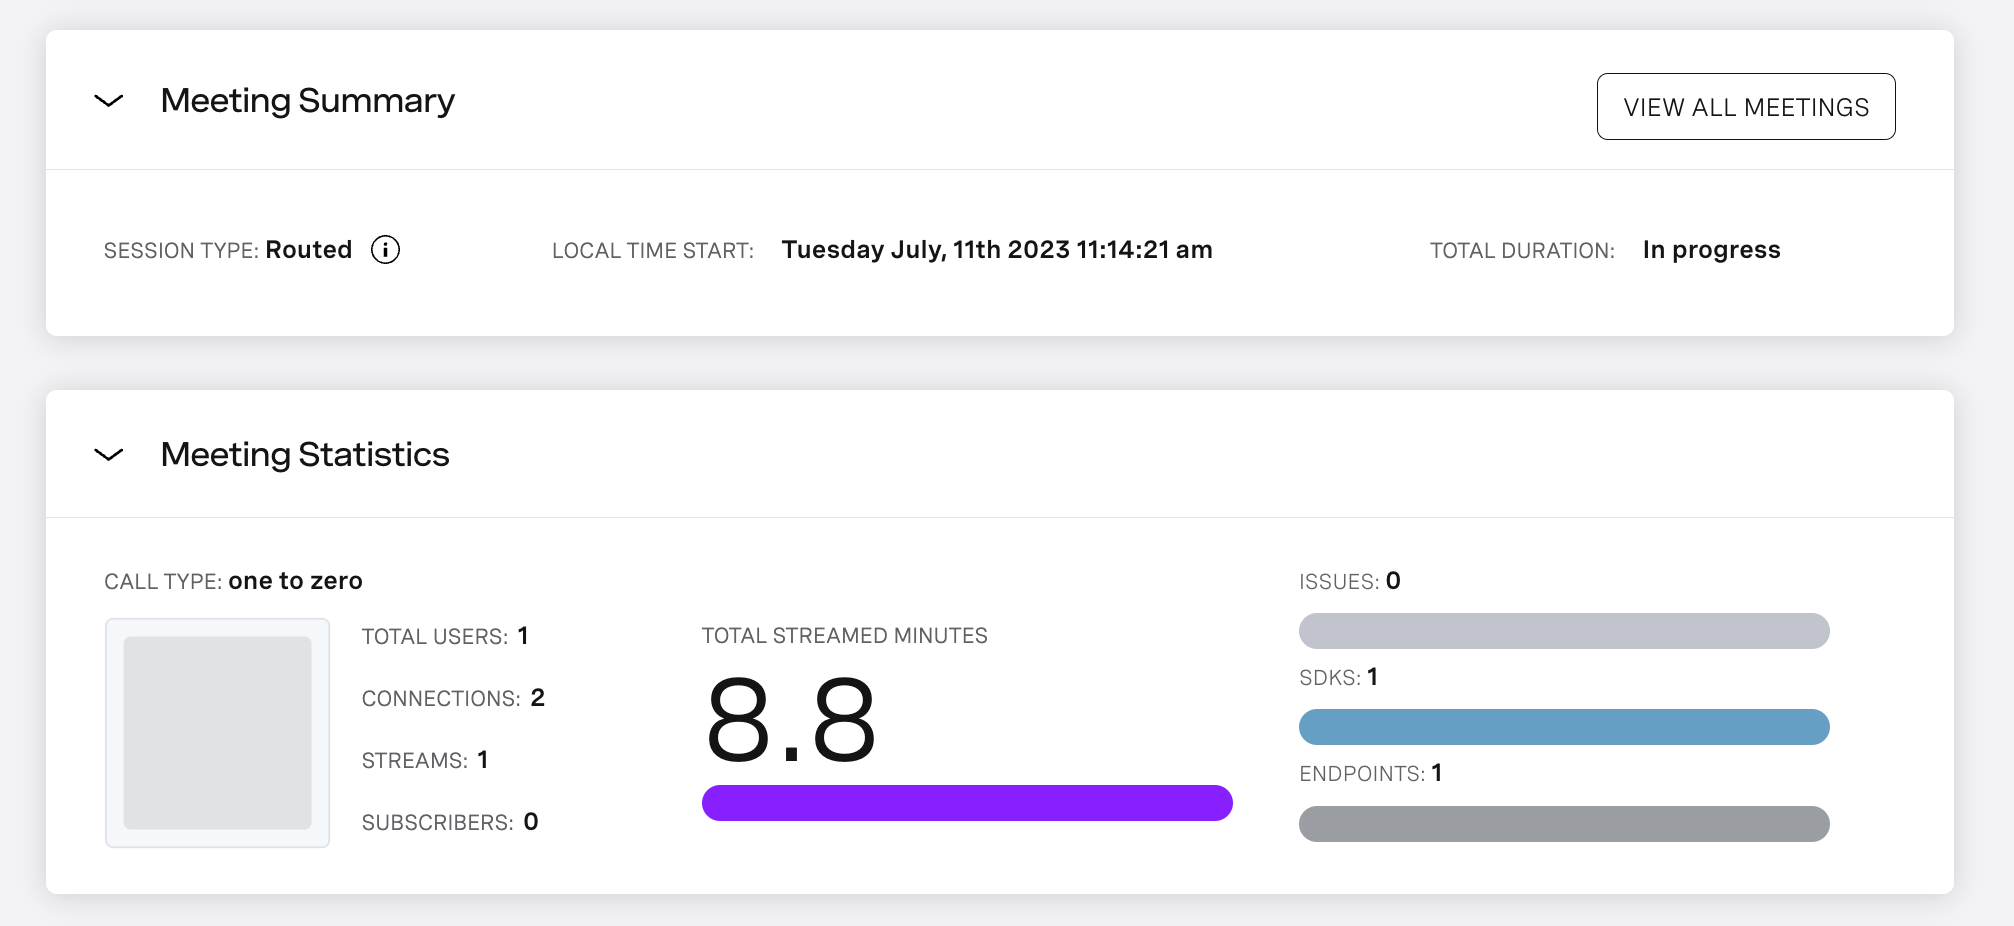Click the In progress duration status

1711,250
